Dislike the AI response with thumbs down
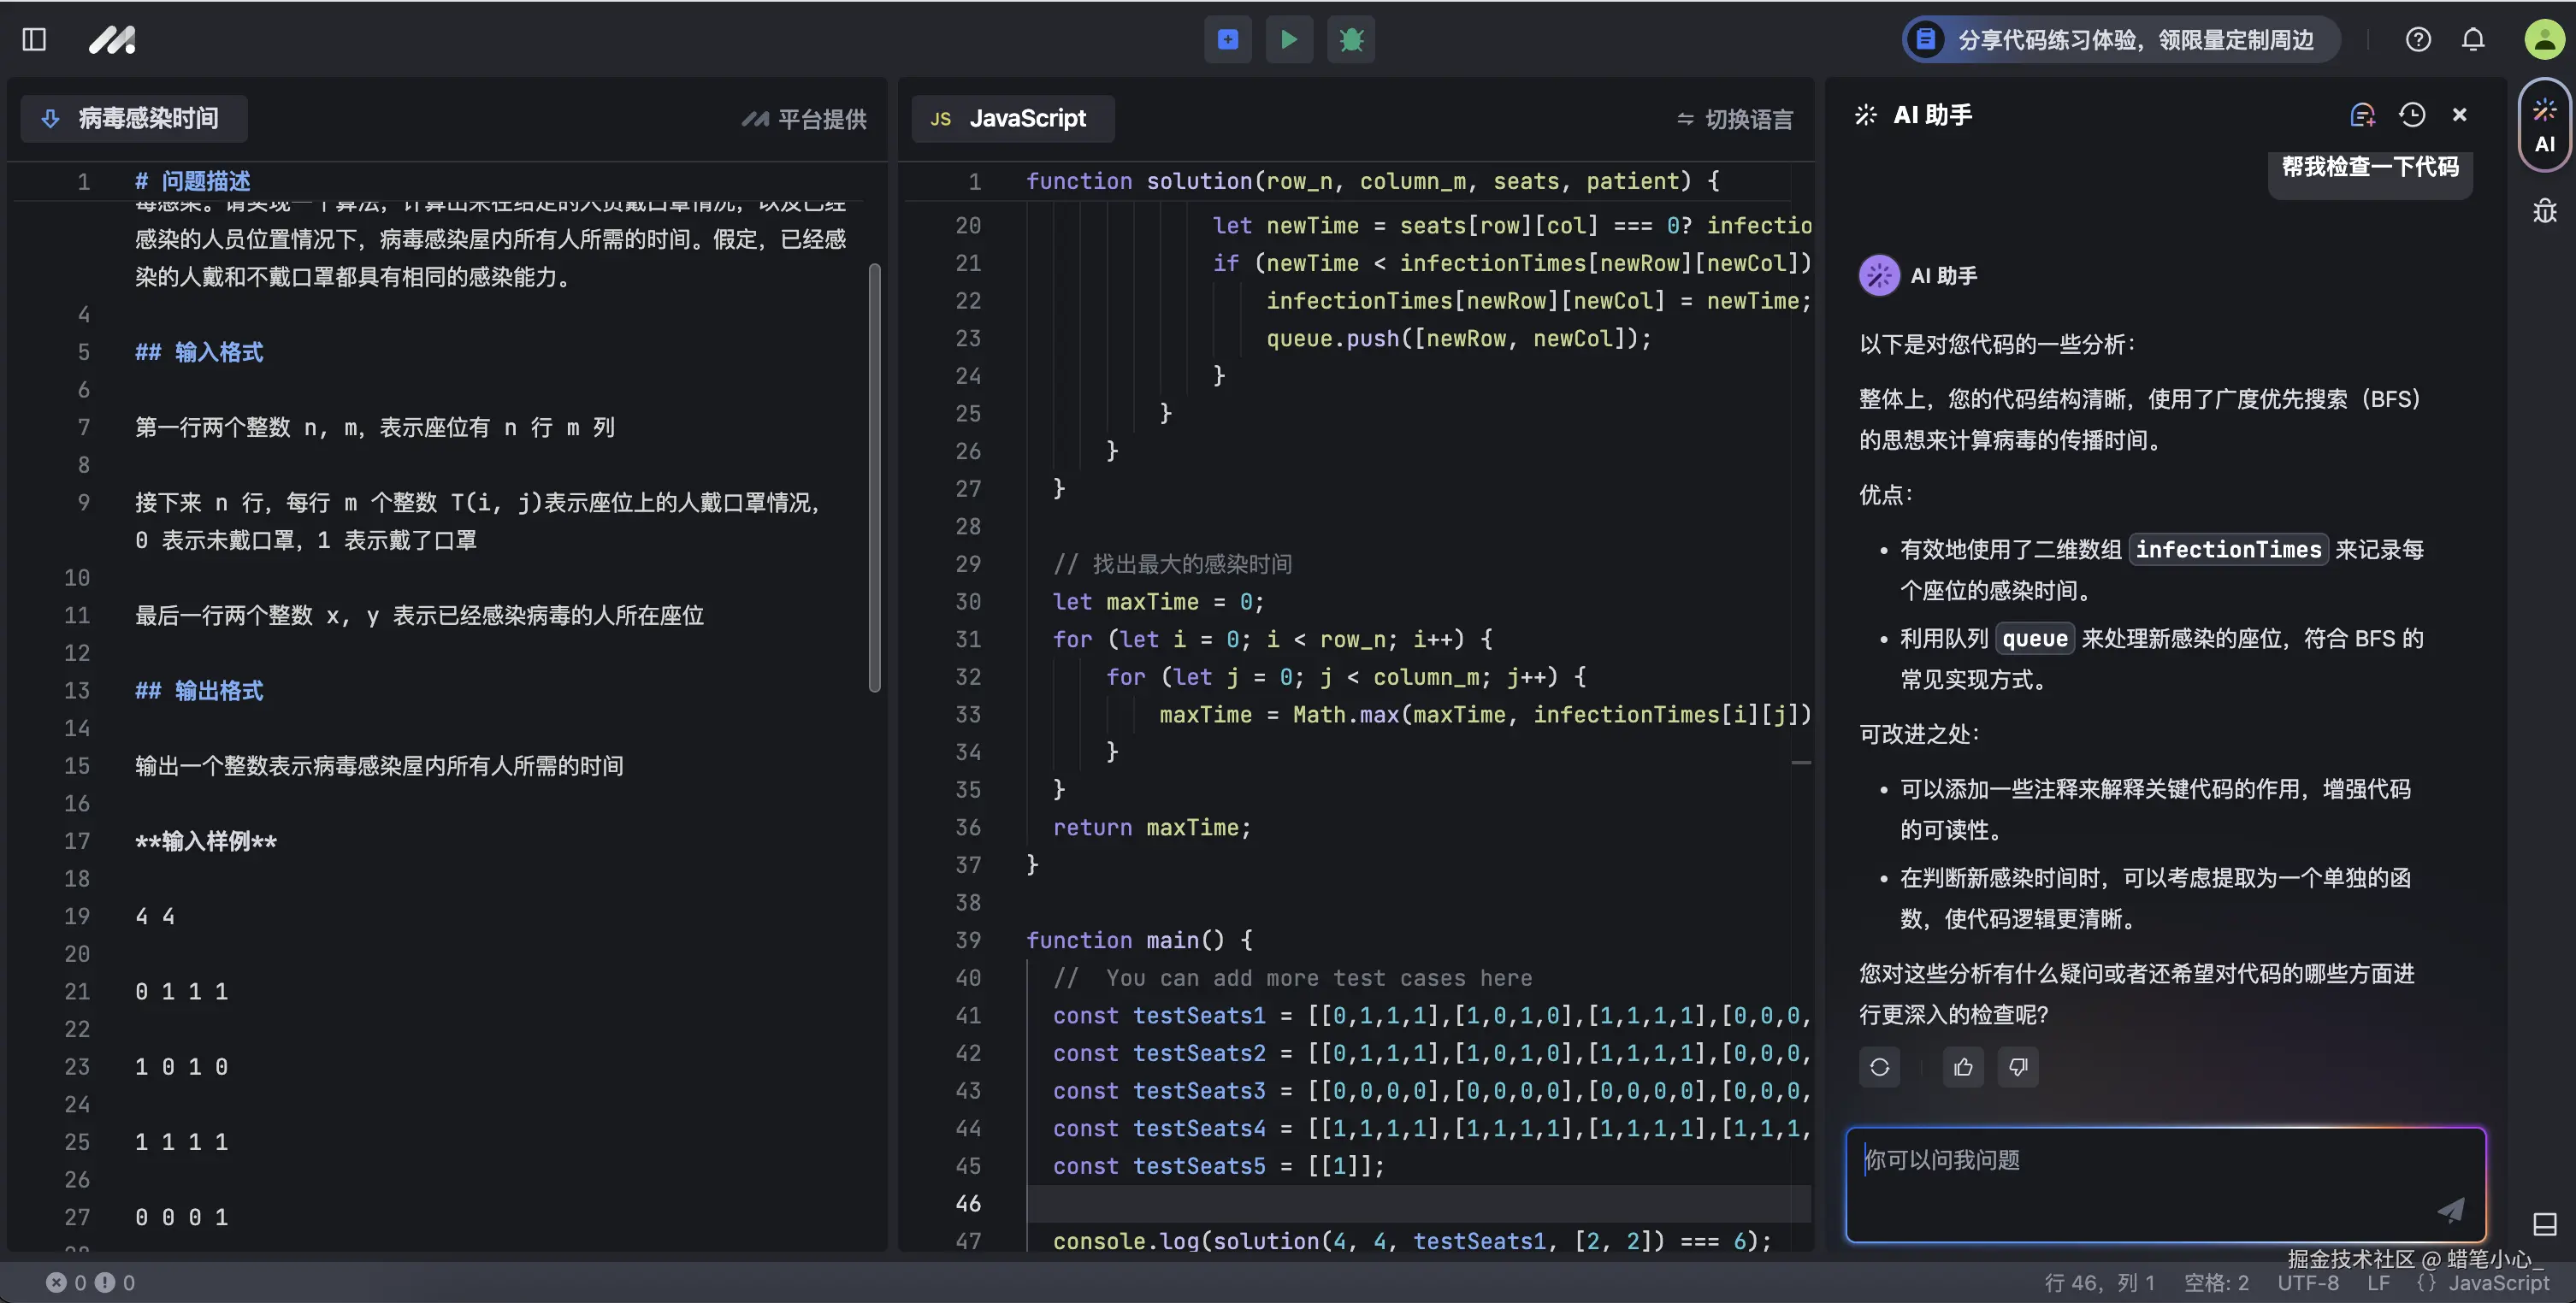2576x1303 pixels. pos(2018,1067)
